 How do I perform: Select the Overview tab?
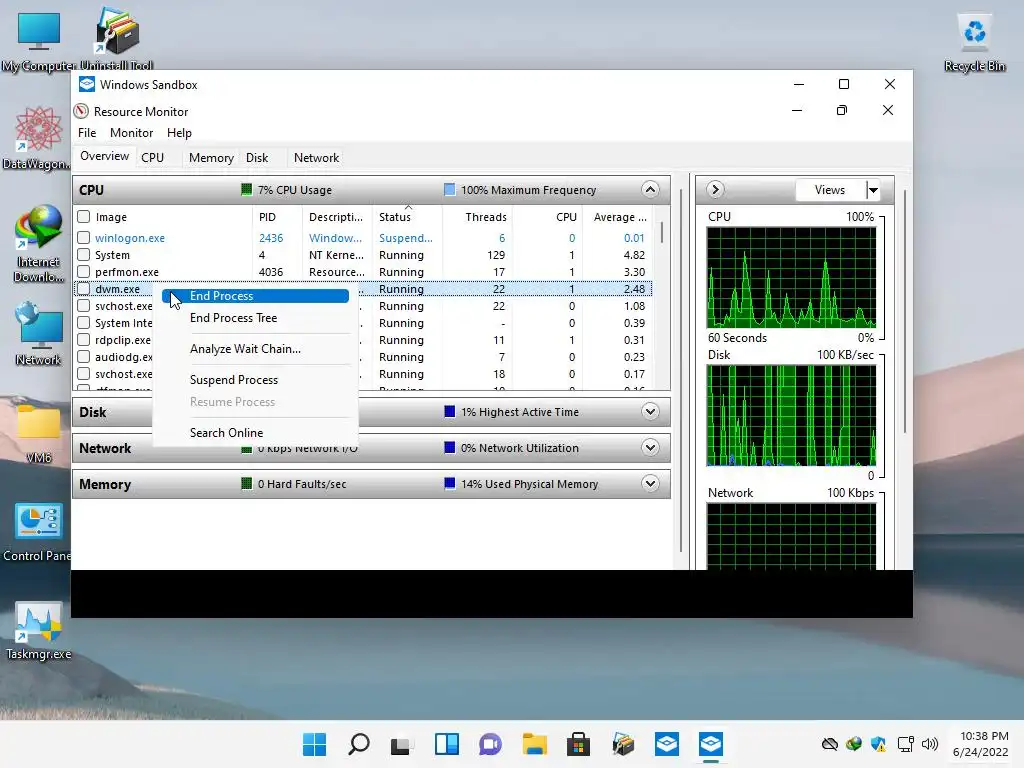coord(104,156)
